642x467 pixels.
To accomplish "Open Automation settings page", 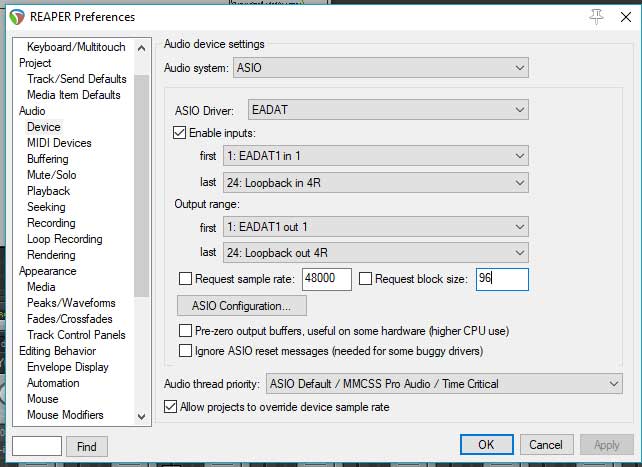I will tap(53, 382).
